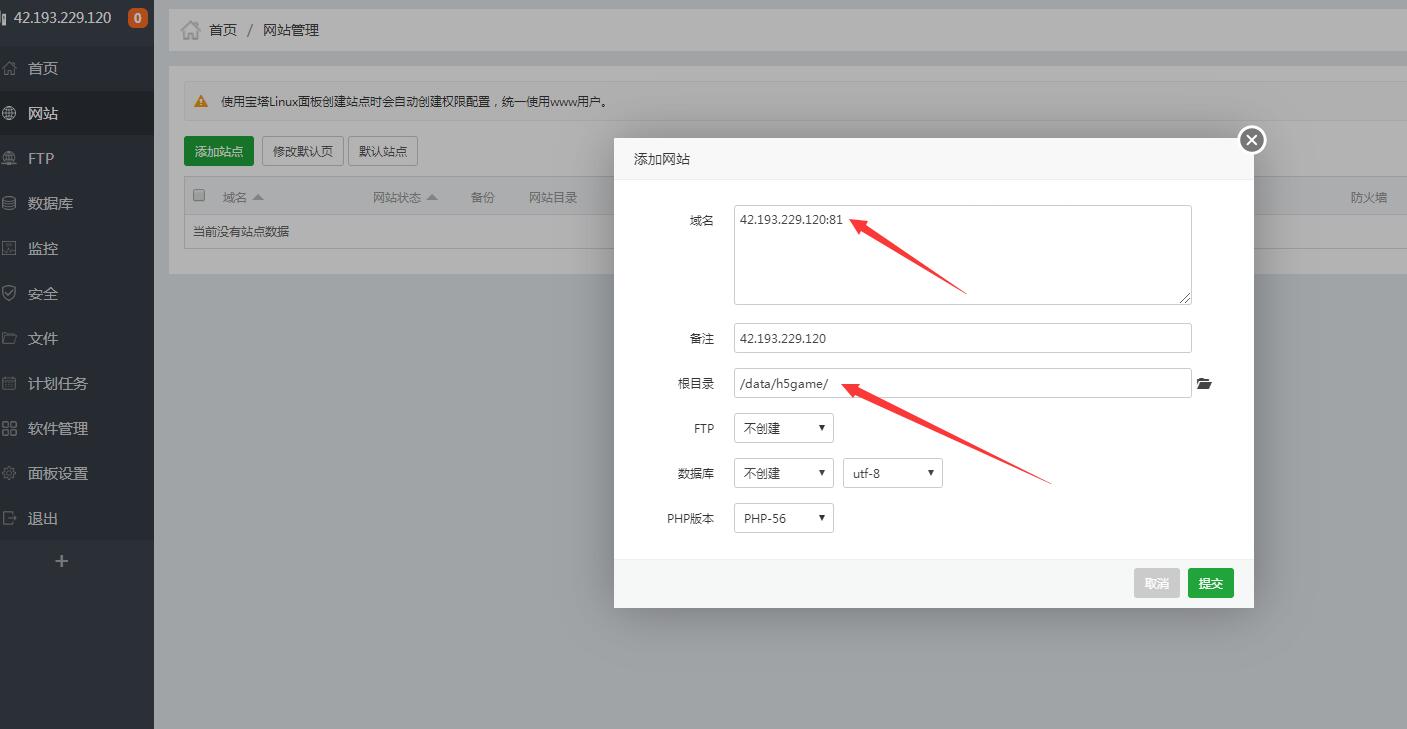The height and width of the screenshot is (729, 1407).
Task: Open 面板设置 in the sidebar menu
Action: (x=57, y=473)
